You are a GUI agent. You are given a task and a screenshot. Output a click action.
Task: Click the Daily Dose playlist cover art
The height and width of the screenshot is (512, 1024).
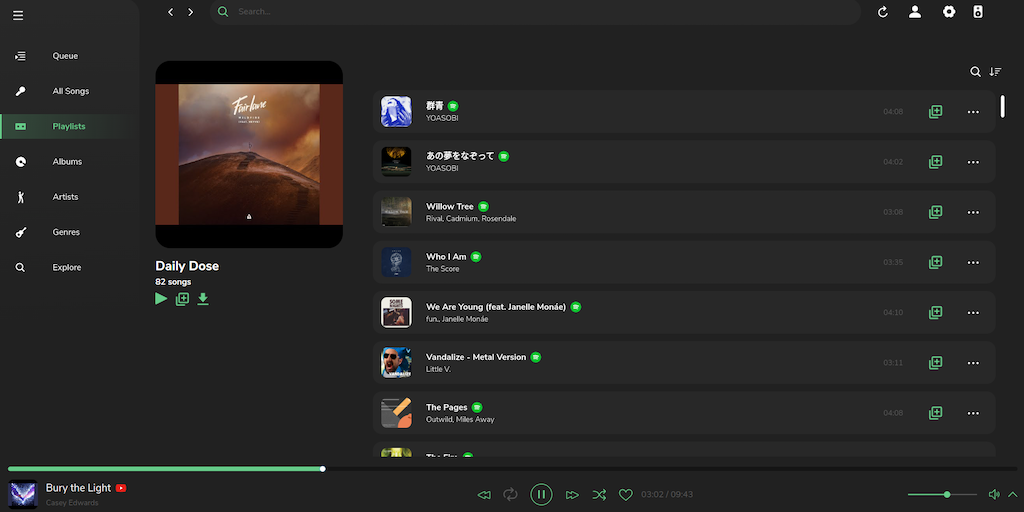[x=249, y=154]
